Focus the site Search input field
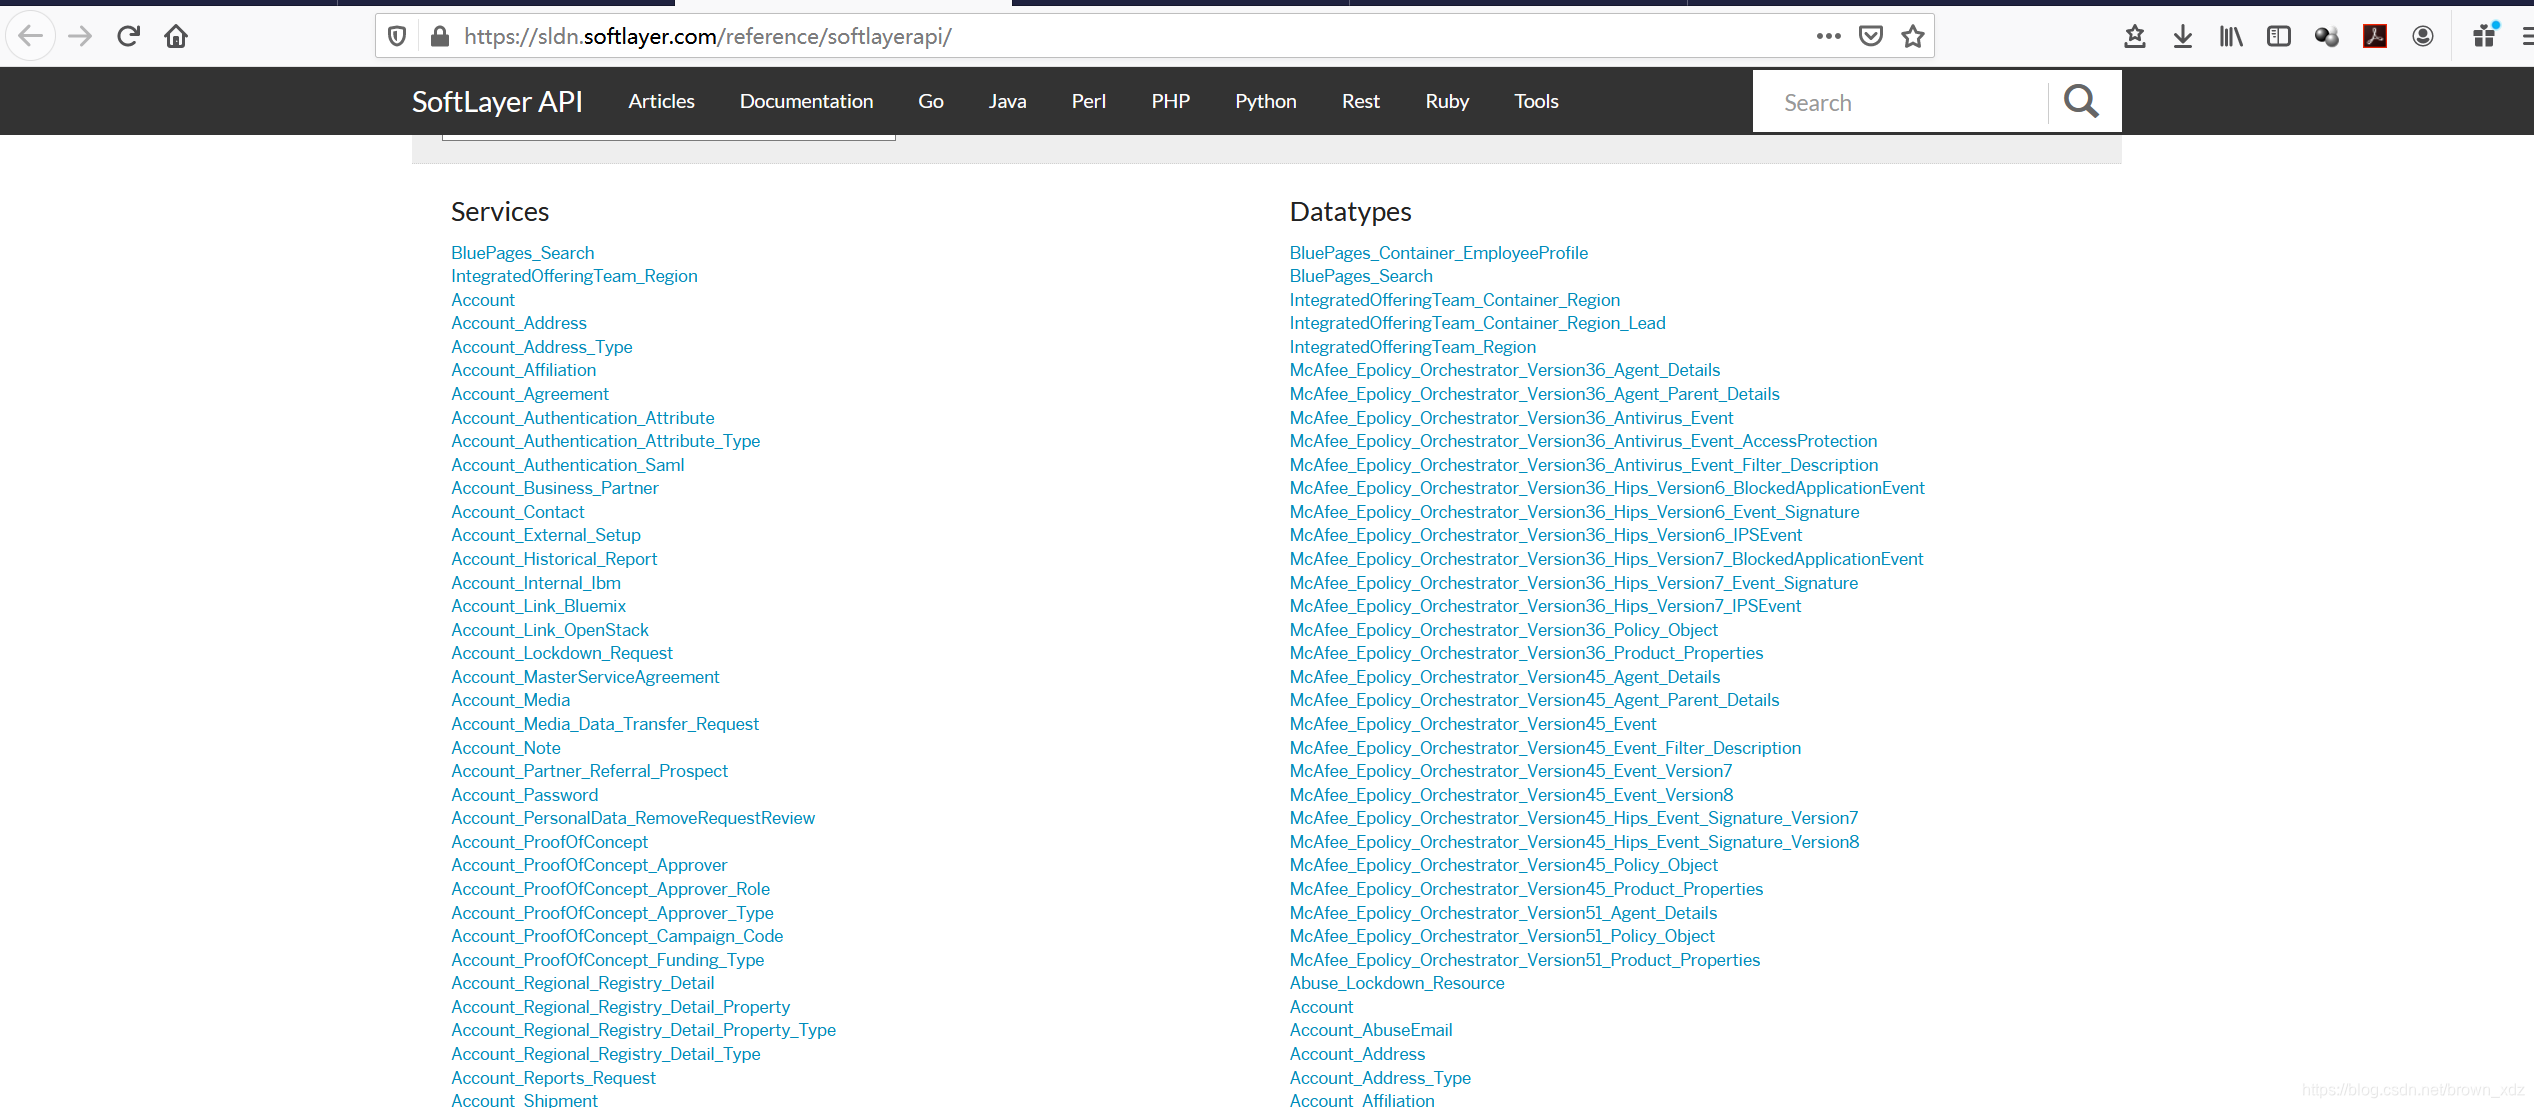The width and height of the screenshot is (2534, 1108). point(1900,102)
